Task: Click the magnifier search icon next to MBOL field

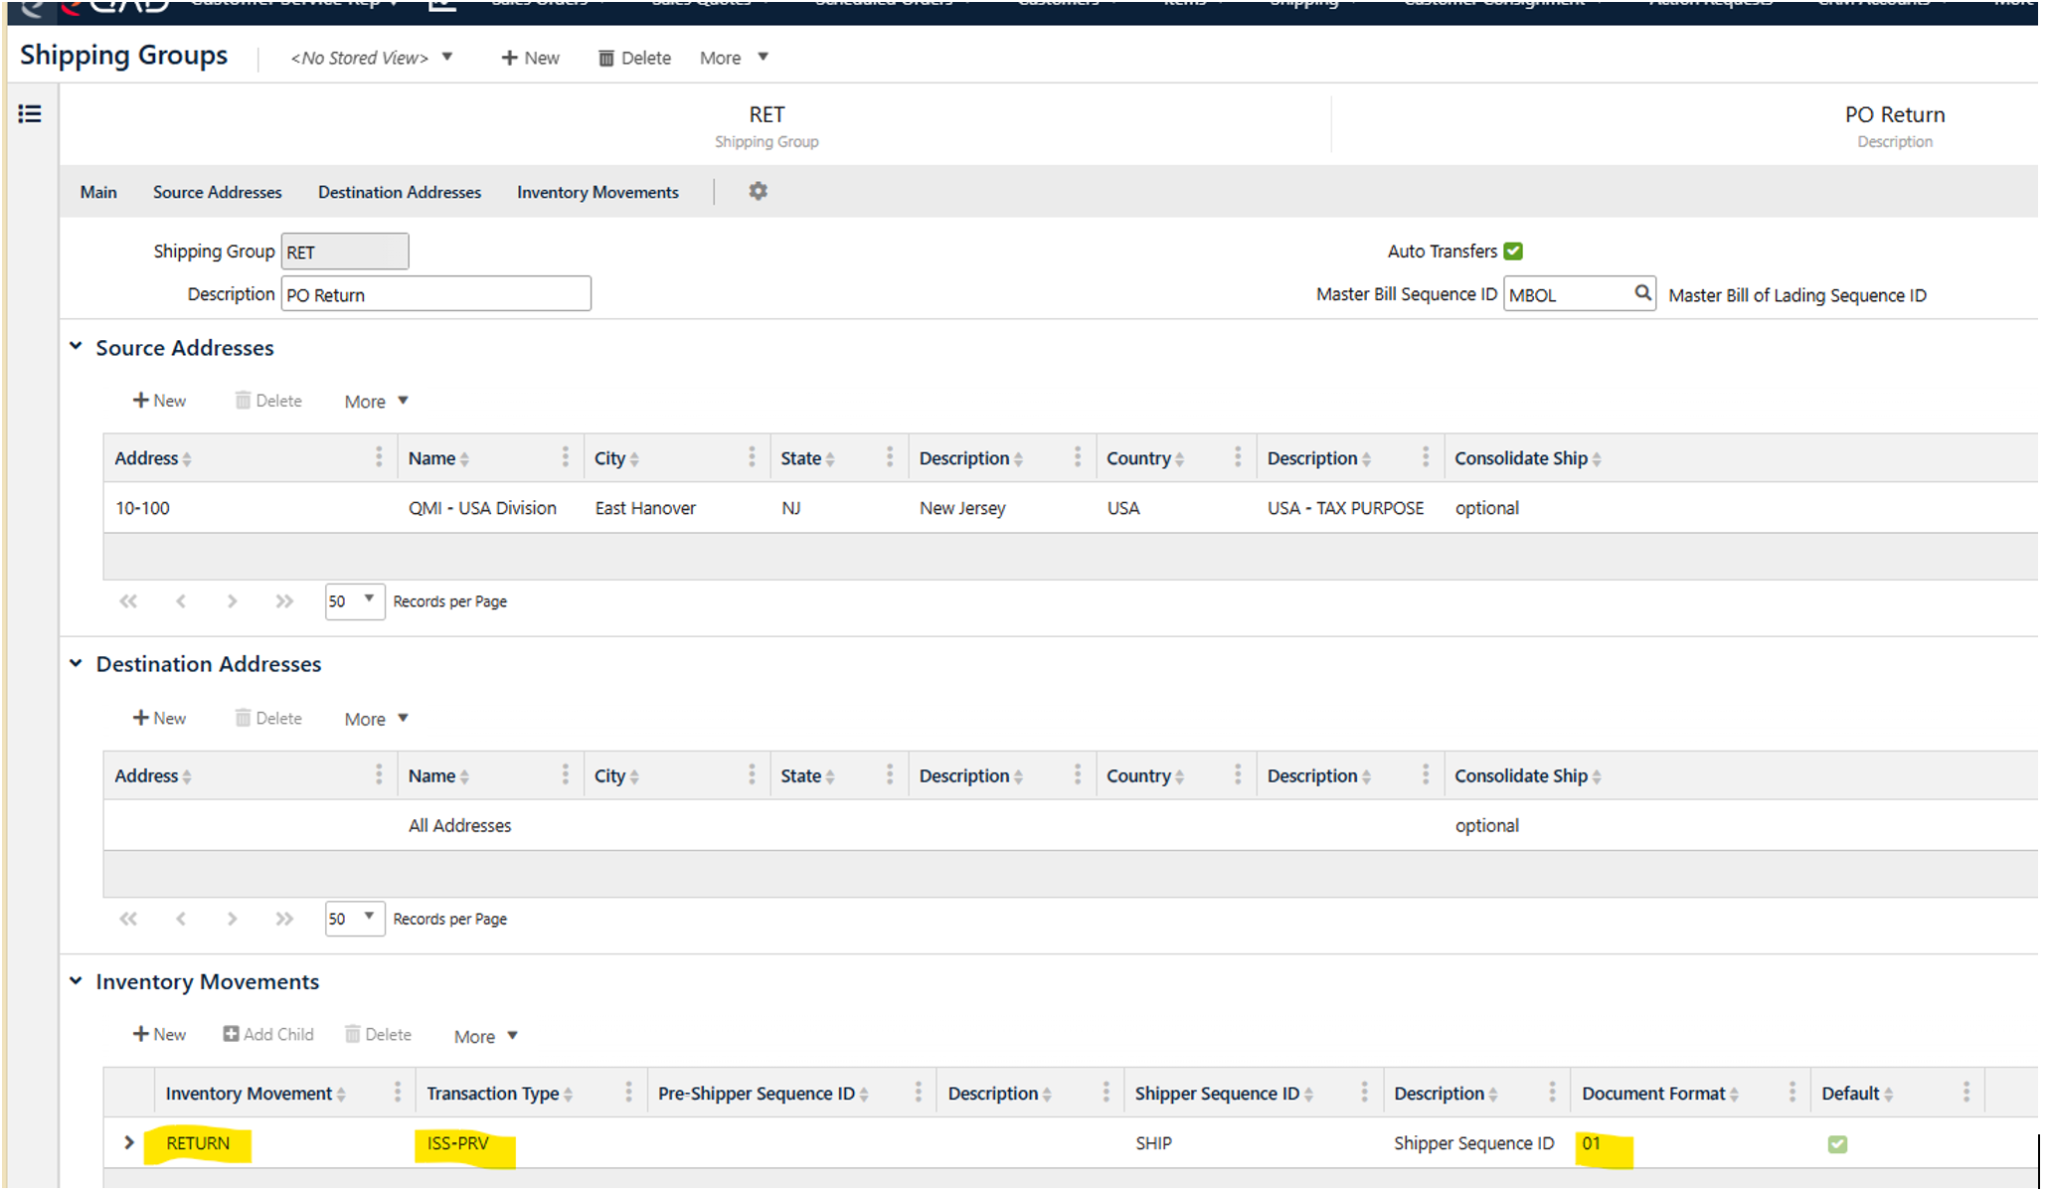Action: coord(1643,293)
